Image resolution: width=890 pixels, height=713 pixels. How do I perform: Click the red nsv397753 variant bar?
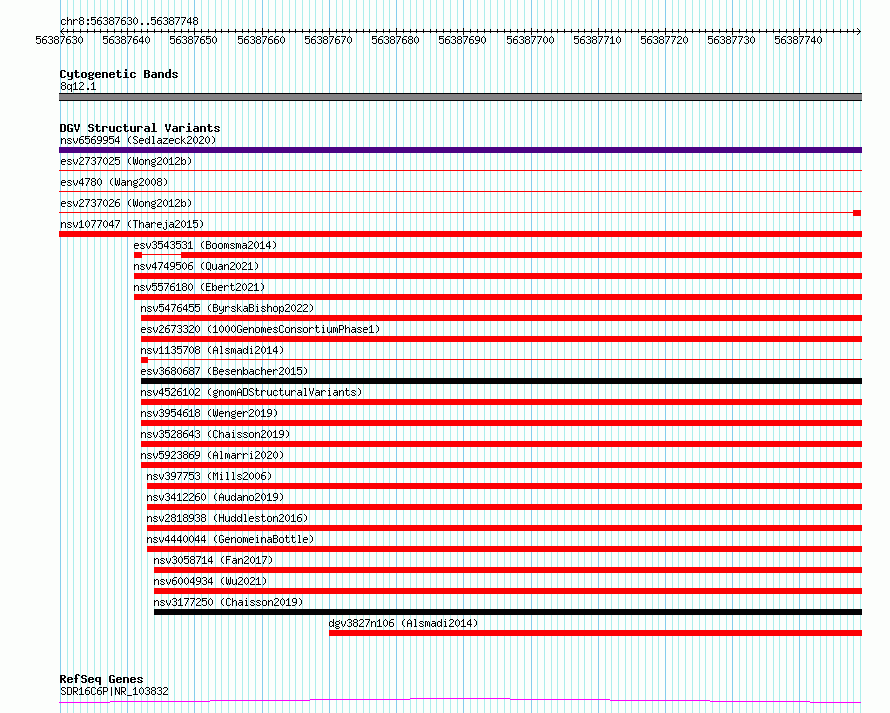tap(505, 486)
